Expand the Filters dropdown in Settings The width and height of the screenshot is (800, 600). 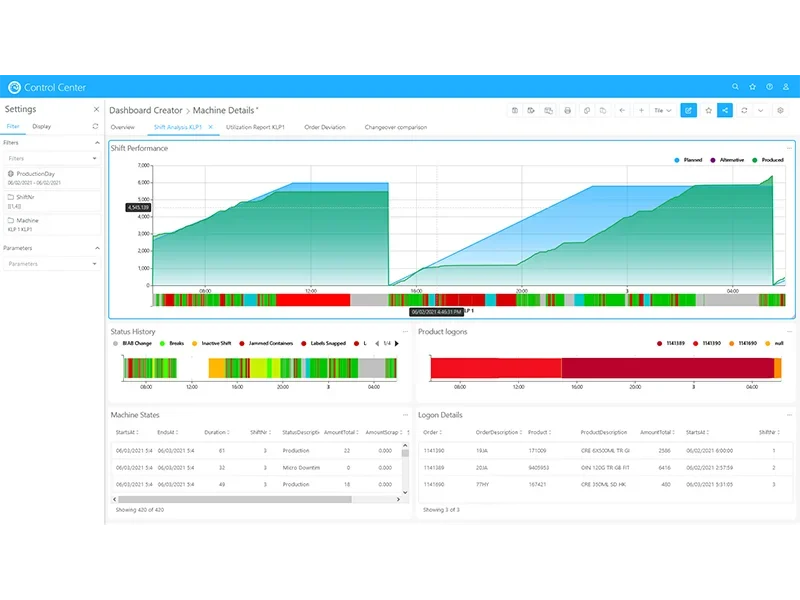[x=50, y=158]
